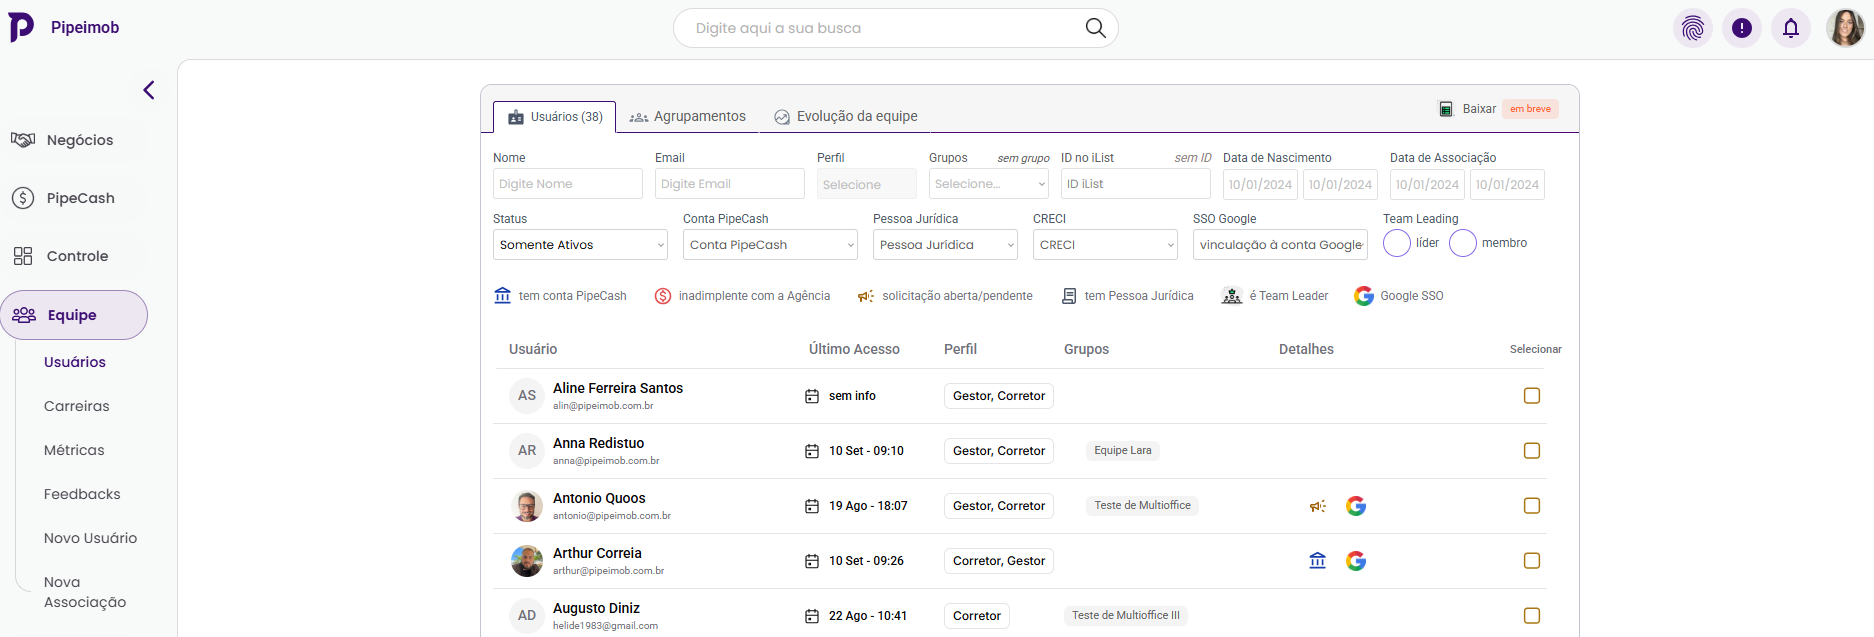This screenshot has width=1874, height=637.
Task: Open the Evolução da equipe tab
Action: coord(846,117)
